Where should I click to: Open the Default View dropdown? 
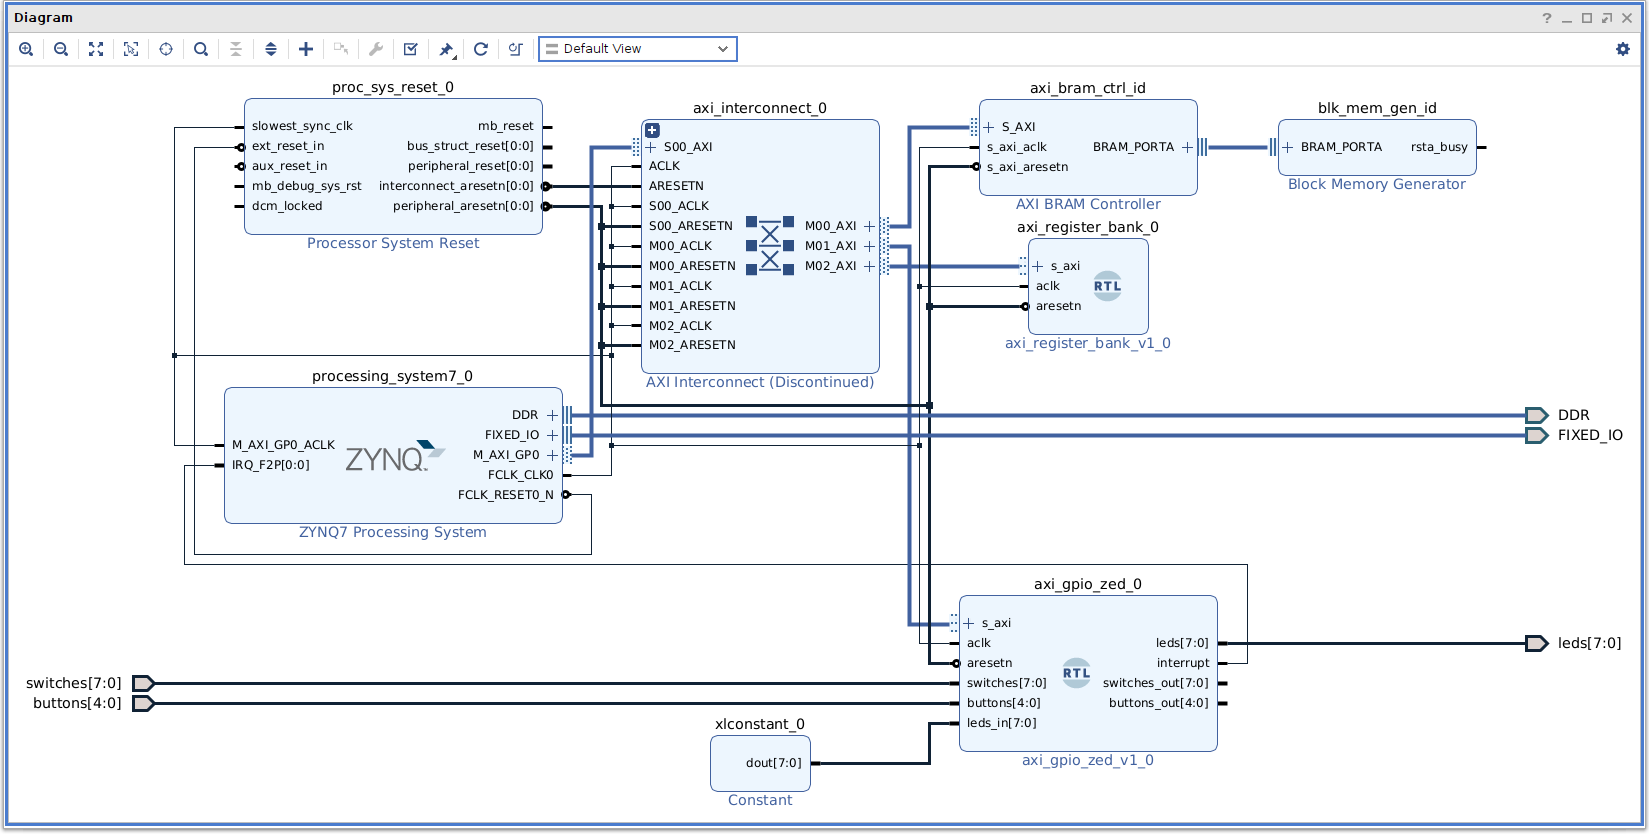pos(638,49)
